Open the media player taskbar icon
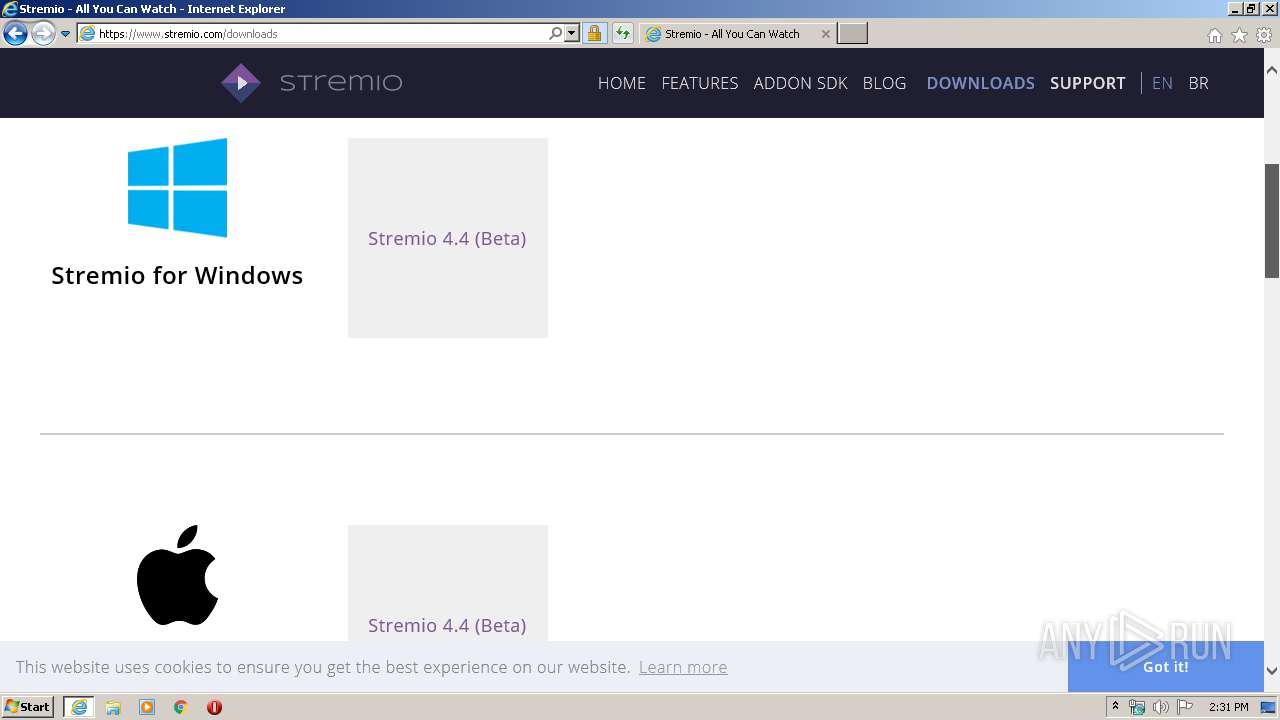 tap(147, 707)
